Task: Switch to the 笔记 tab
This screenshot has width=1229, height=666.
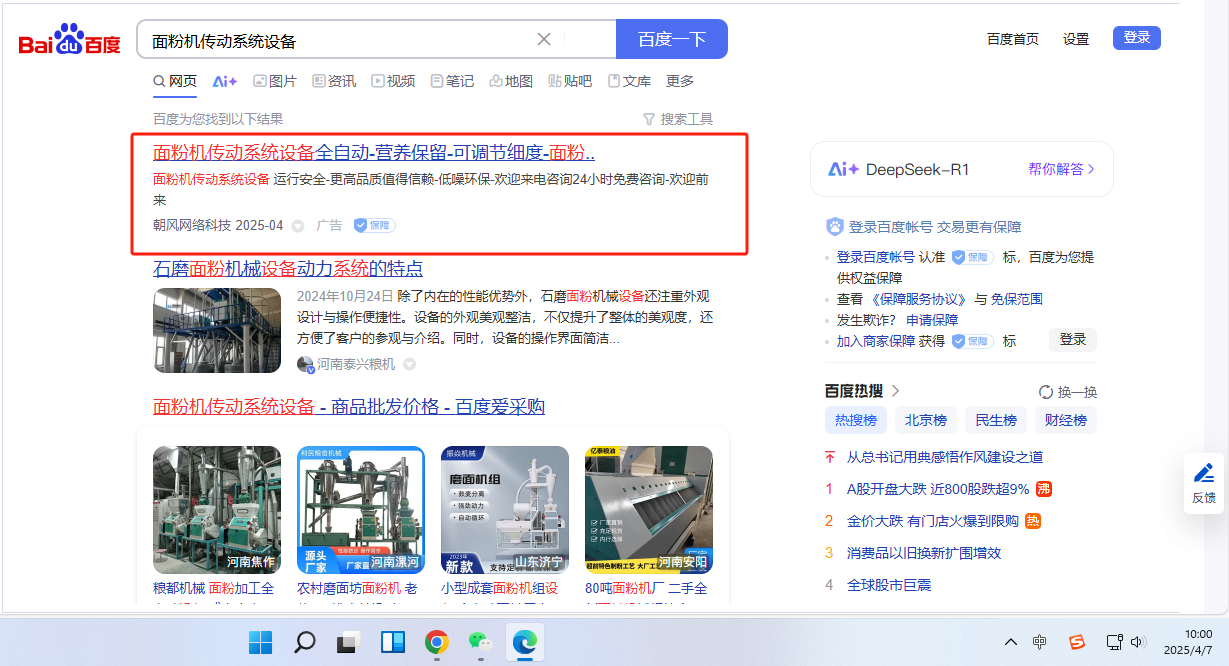Action: 452,81
